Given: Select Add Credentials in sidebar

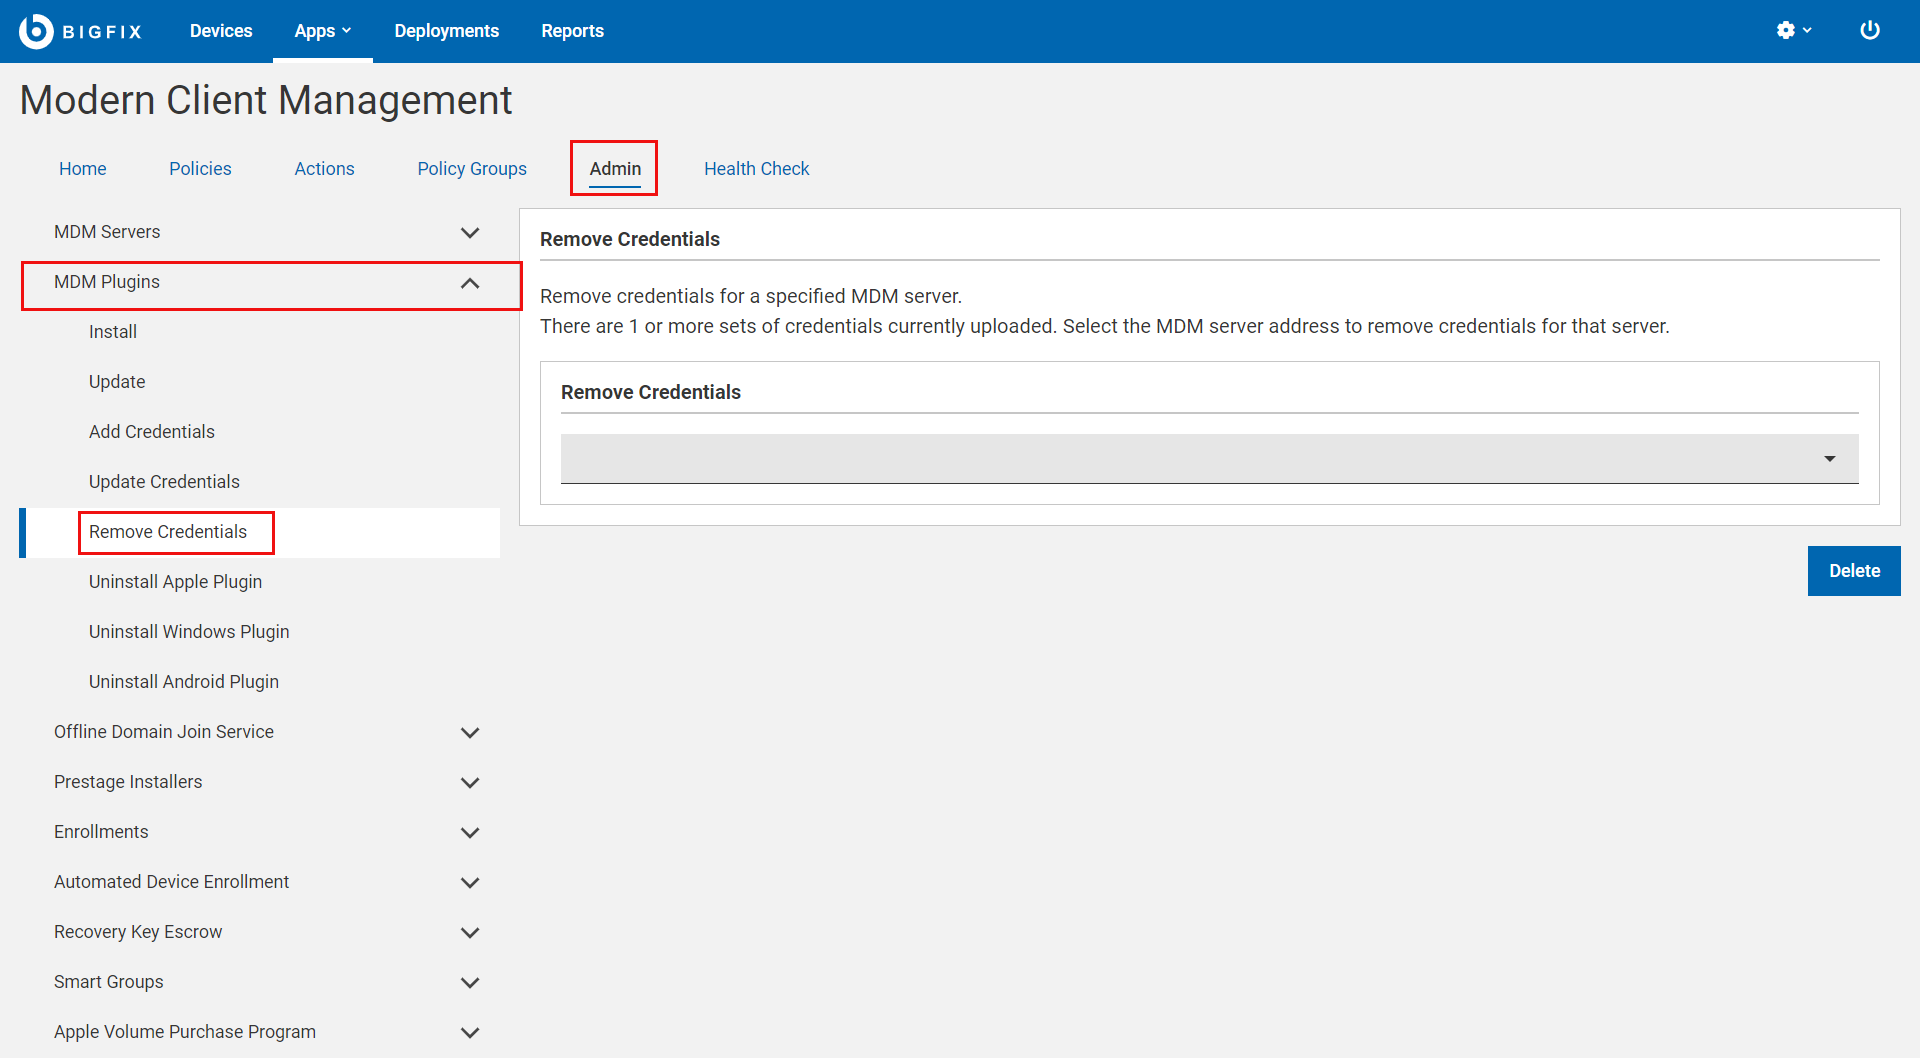Looking at the screenshot, I should [x=152, y=432].
